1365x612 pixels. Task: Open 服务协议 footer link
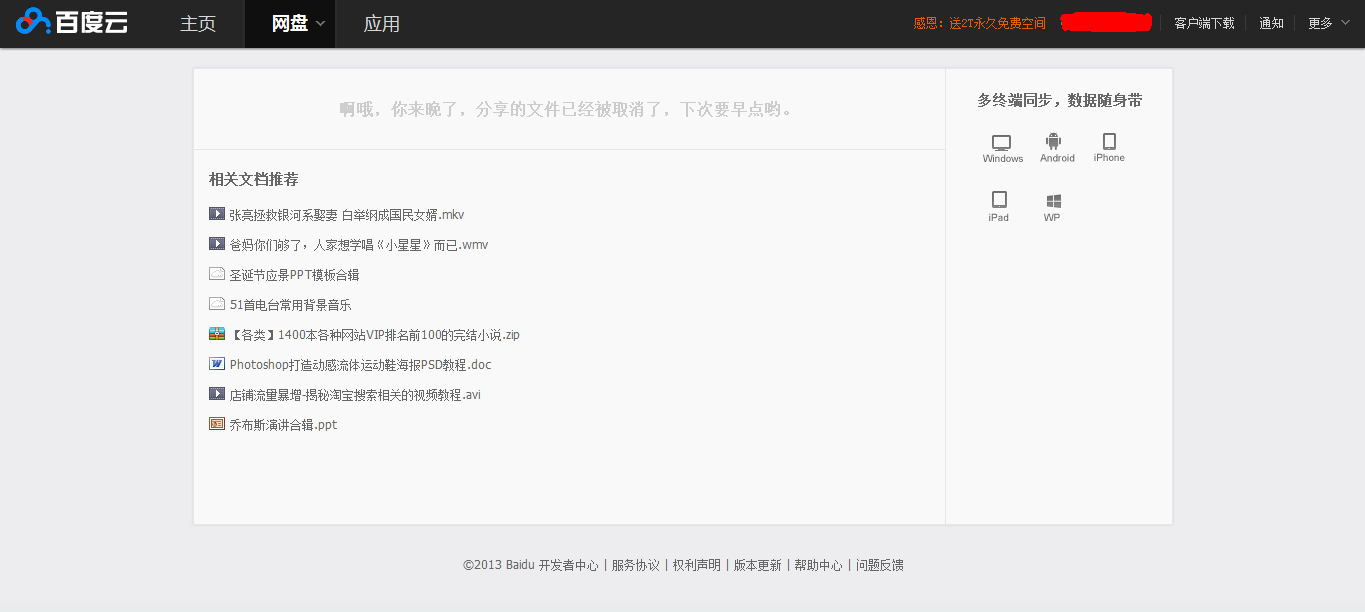[x=636, y=565]
